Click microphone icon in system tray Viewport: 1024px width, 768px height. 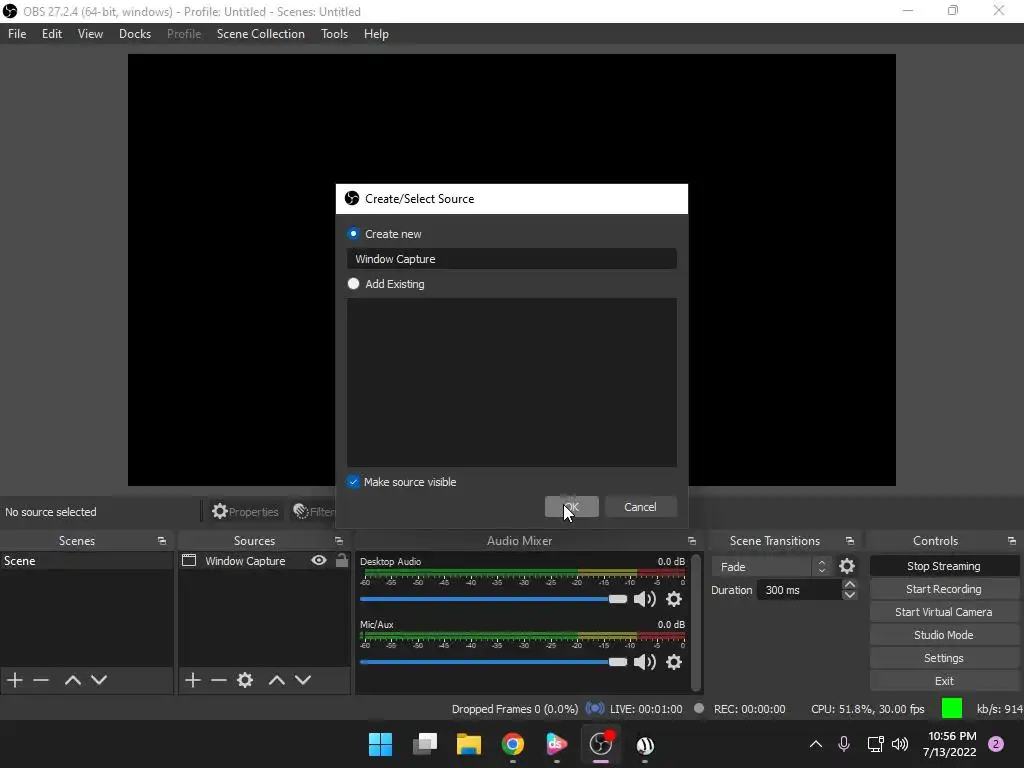(x=844, y=744)
